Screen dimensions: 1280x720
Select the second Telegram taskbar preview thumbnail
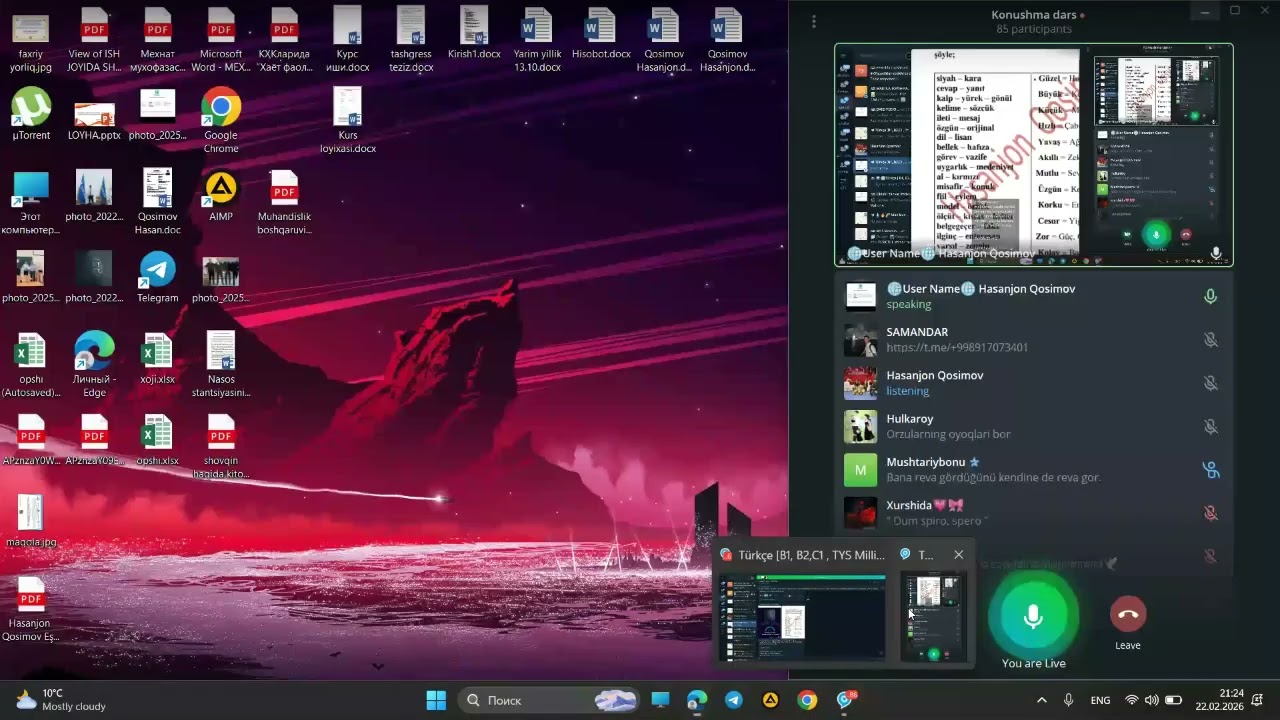[x=934, y=617]
